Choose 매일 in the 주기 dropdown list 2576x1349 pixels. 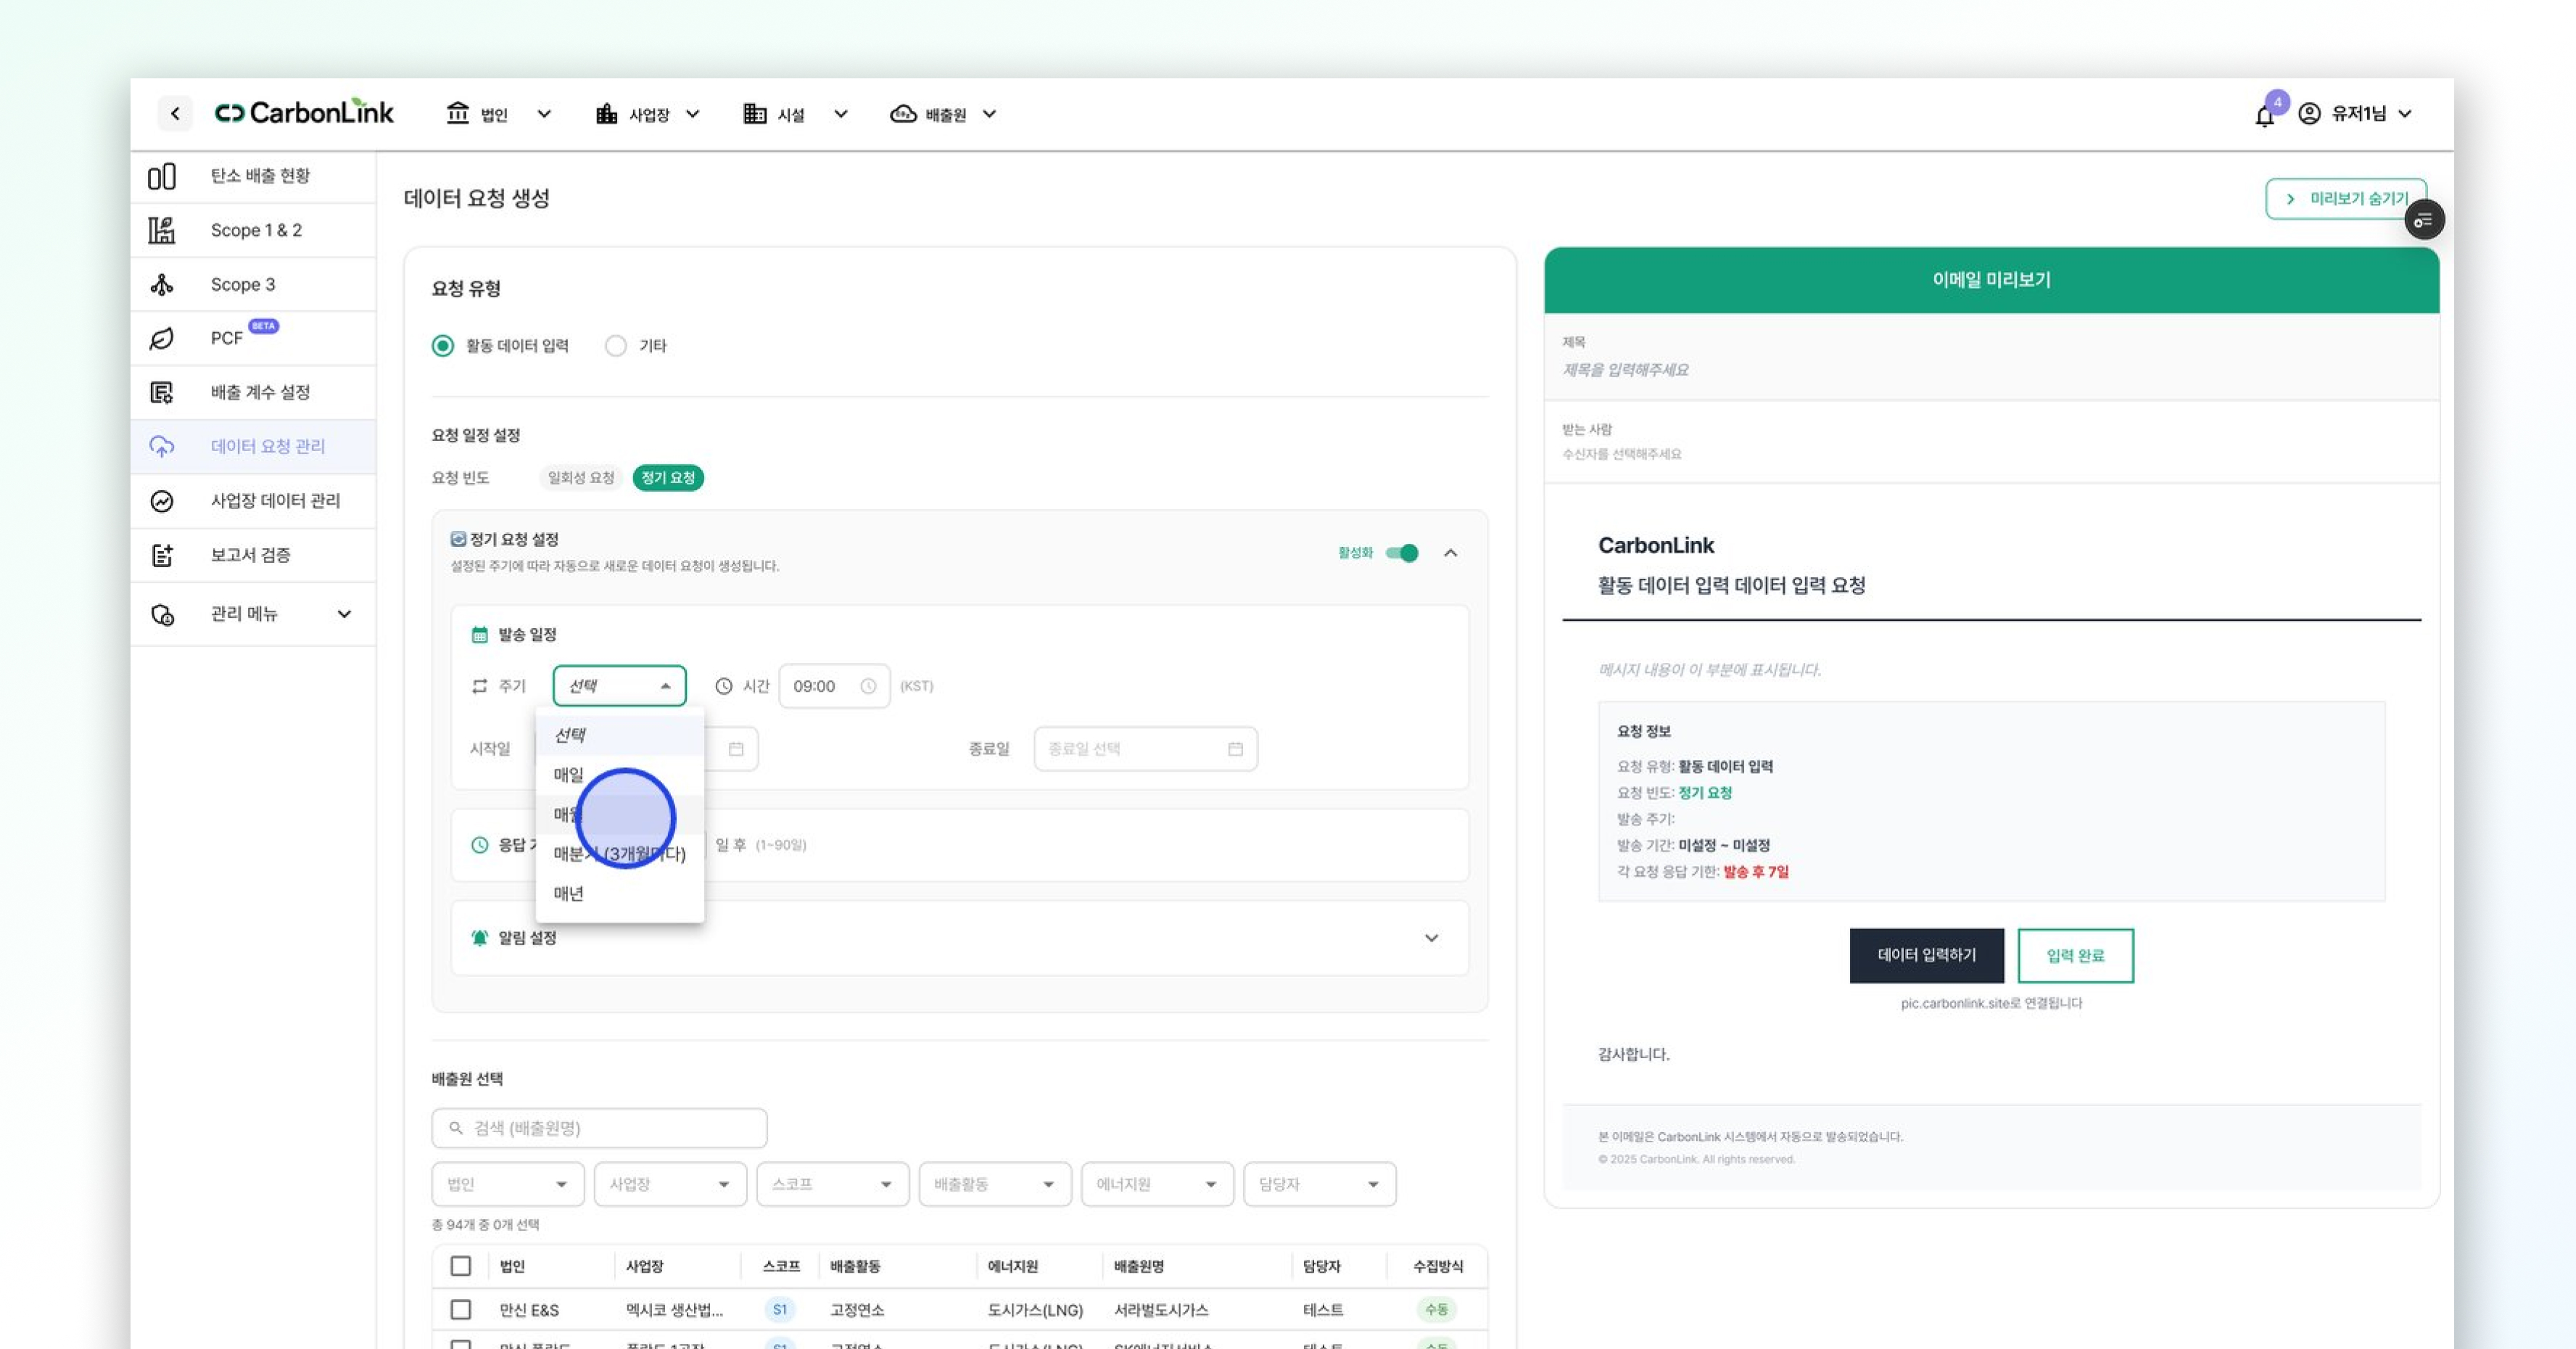pyautogui.click(x=620, y=775)
